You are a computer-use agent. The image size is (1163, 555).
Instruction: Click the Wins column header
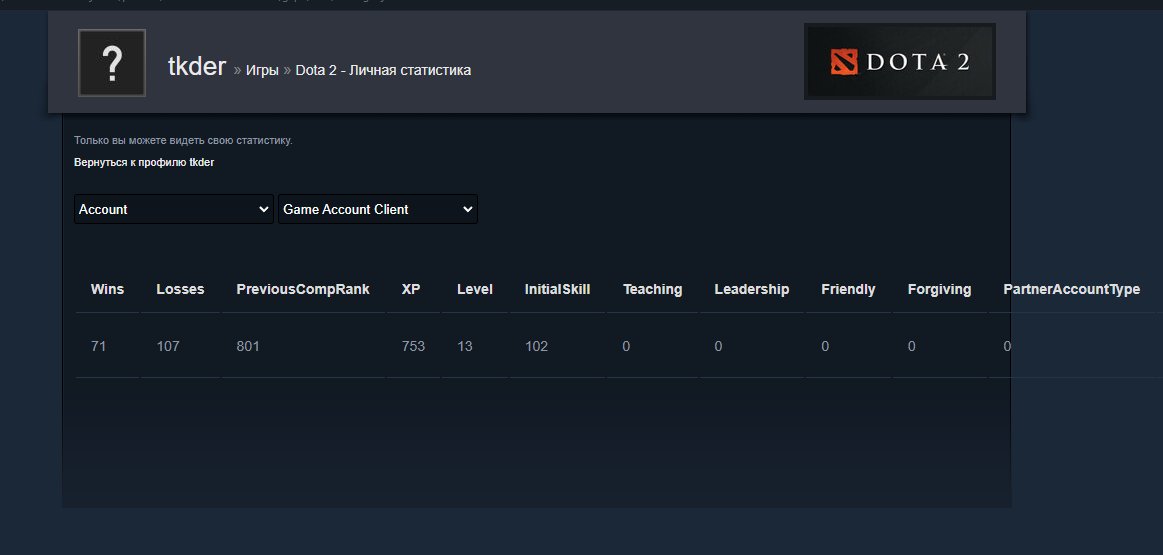(x=107, y=289)
